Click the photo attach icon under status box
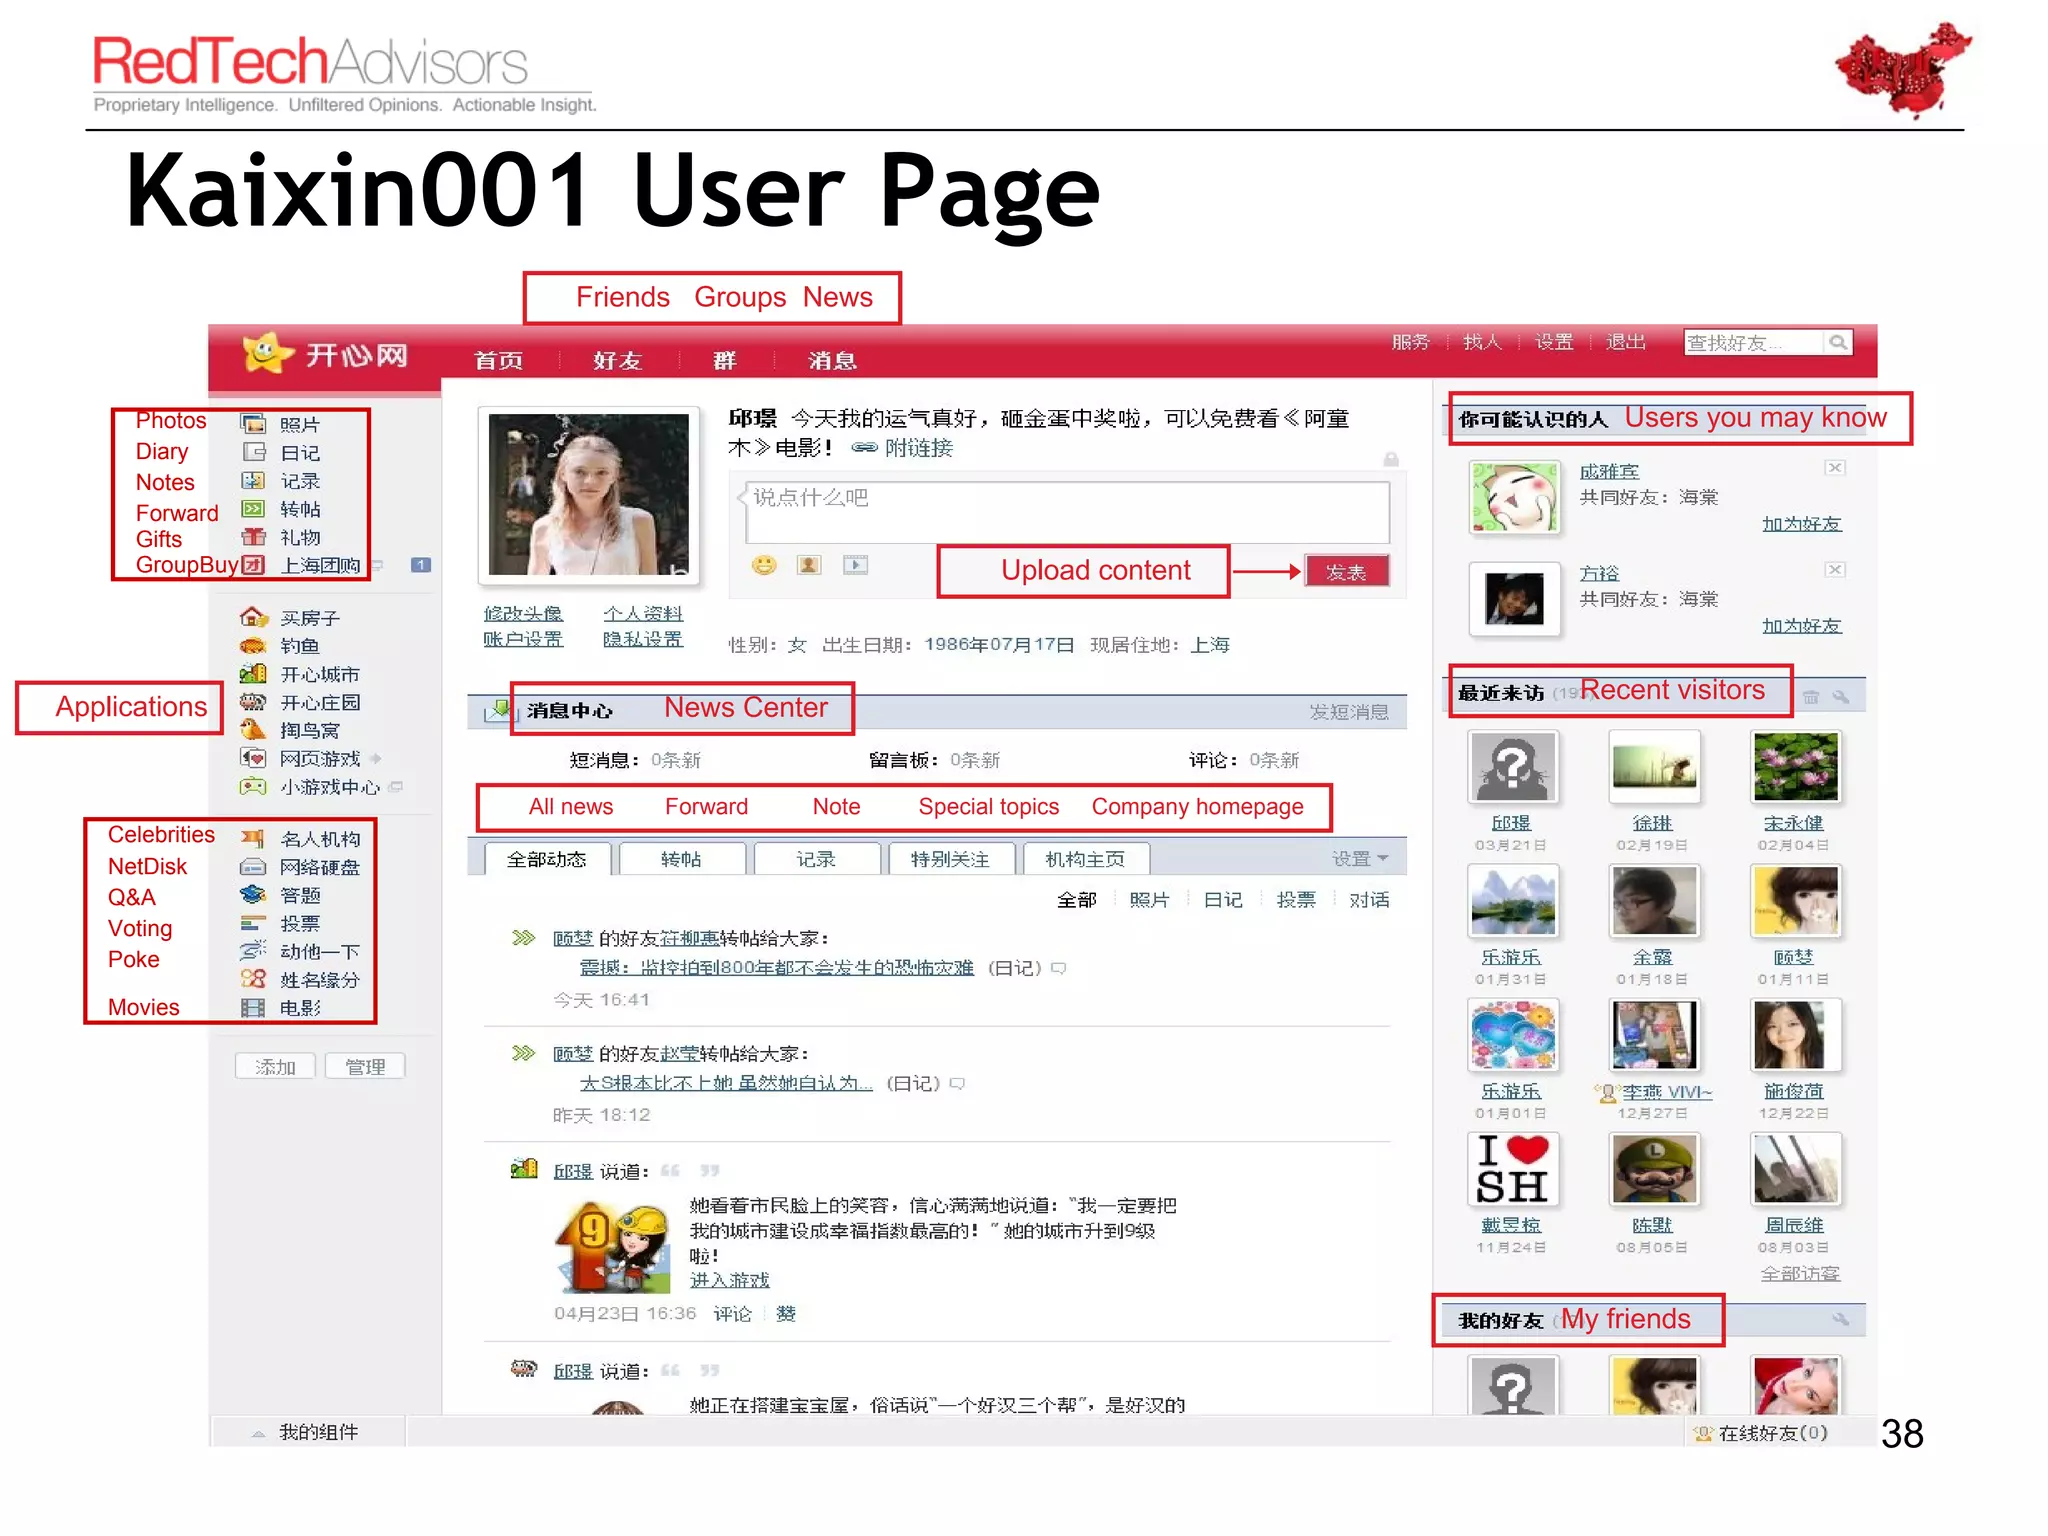 pos(809,565)
